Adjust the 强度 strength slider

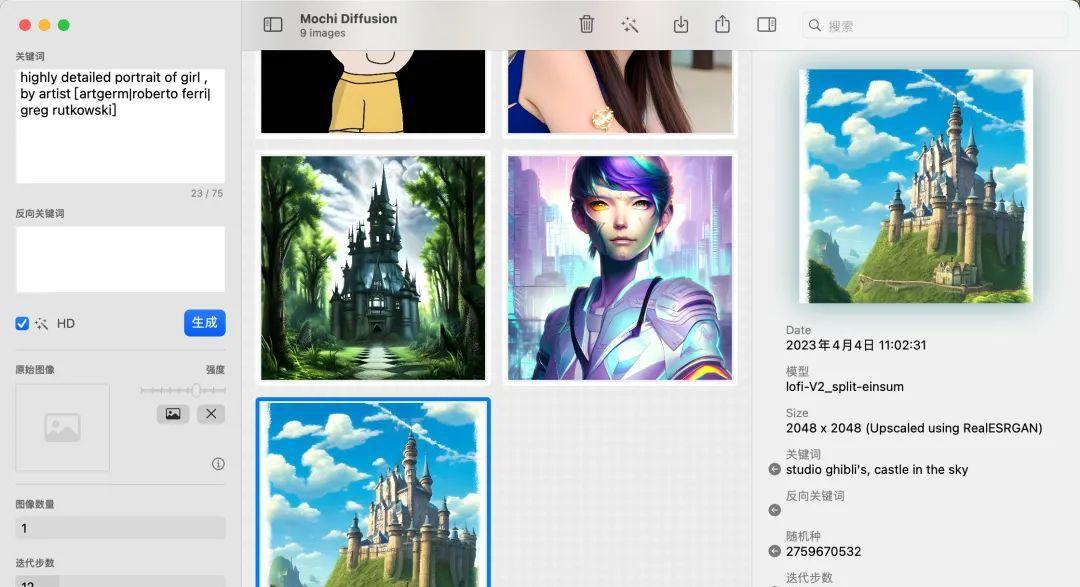pos(183,391)
